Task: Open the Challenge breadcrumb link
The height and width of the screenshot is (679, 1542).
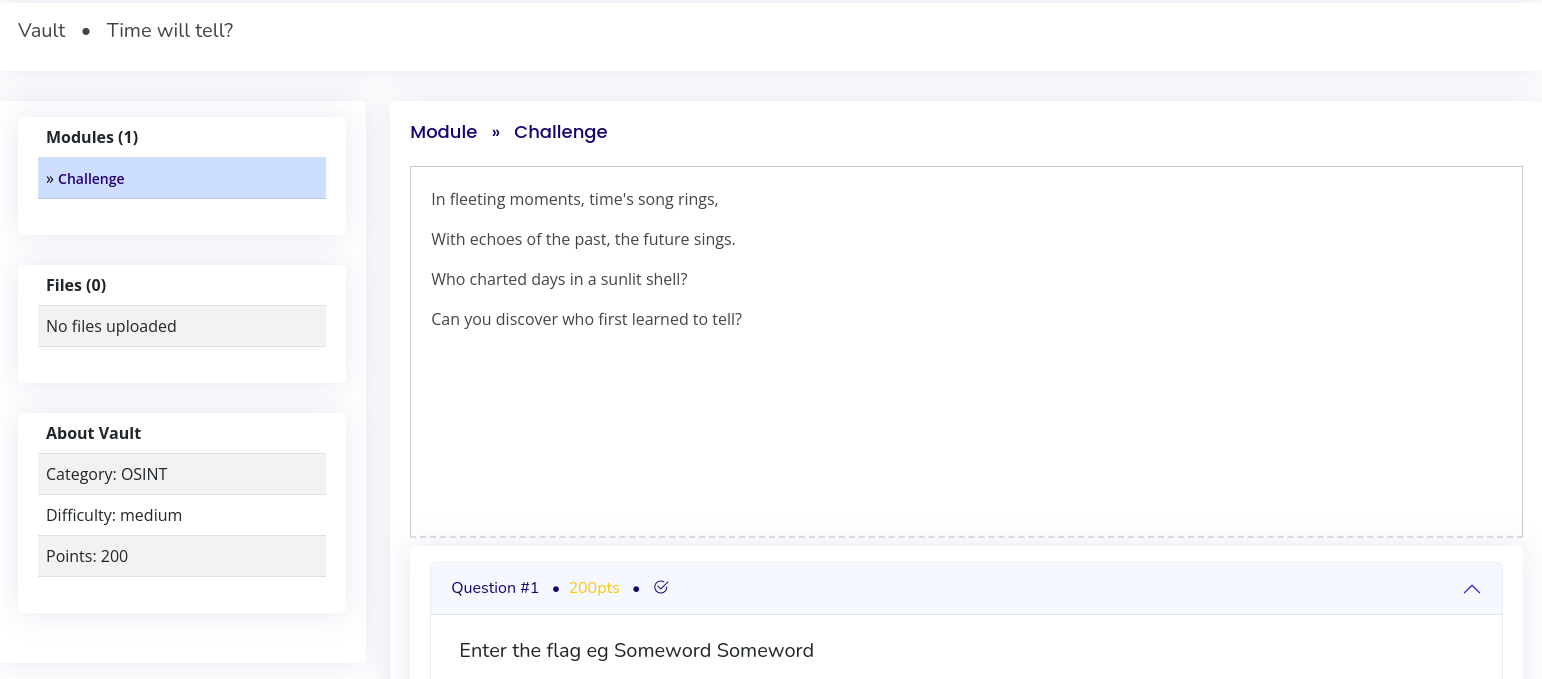Action: (561, 132)
